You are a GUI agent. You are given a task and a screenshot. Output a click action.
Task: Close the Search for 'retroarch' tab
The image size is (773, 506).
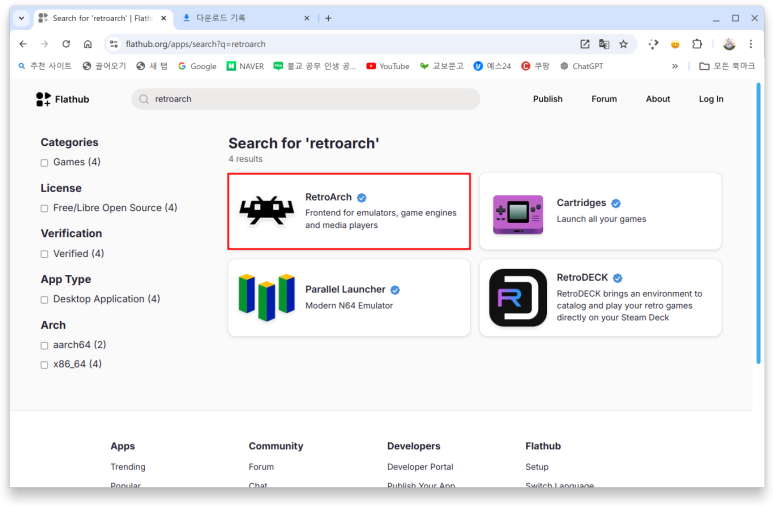pos(164,18)
